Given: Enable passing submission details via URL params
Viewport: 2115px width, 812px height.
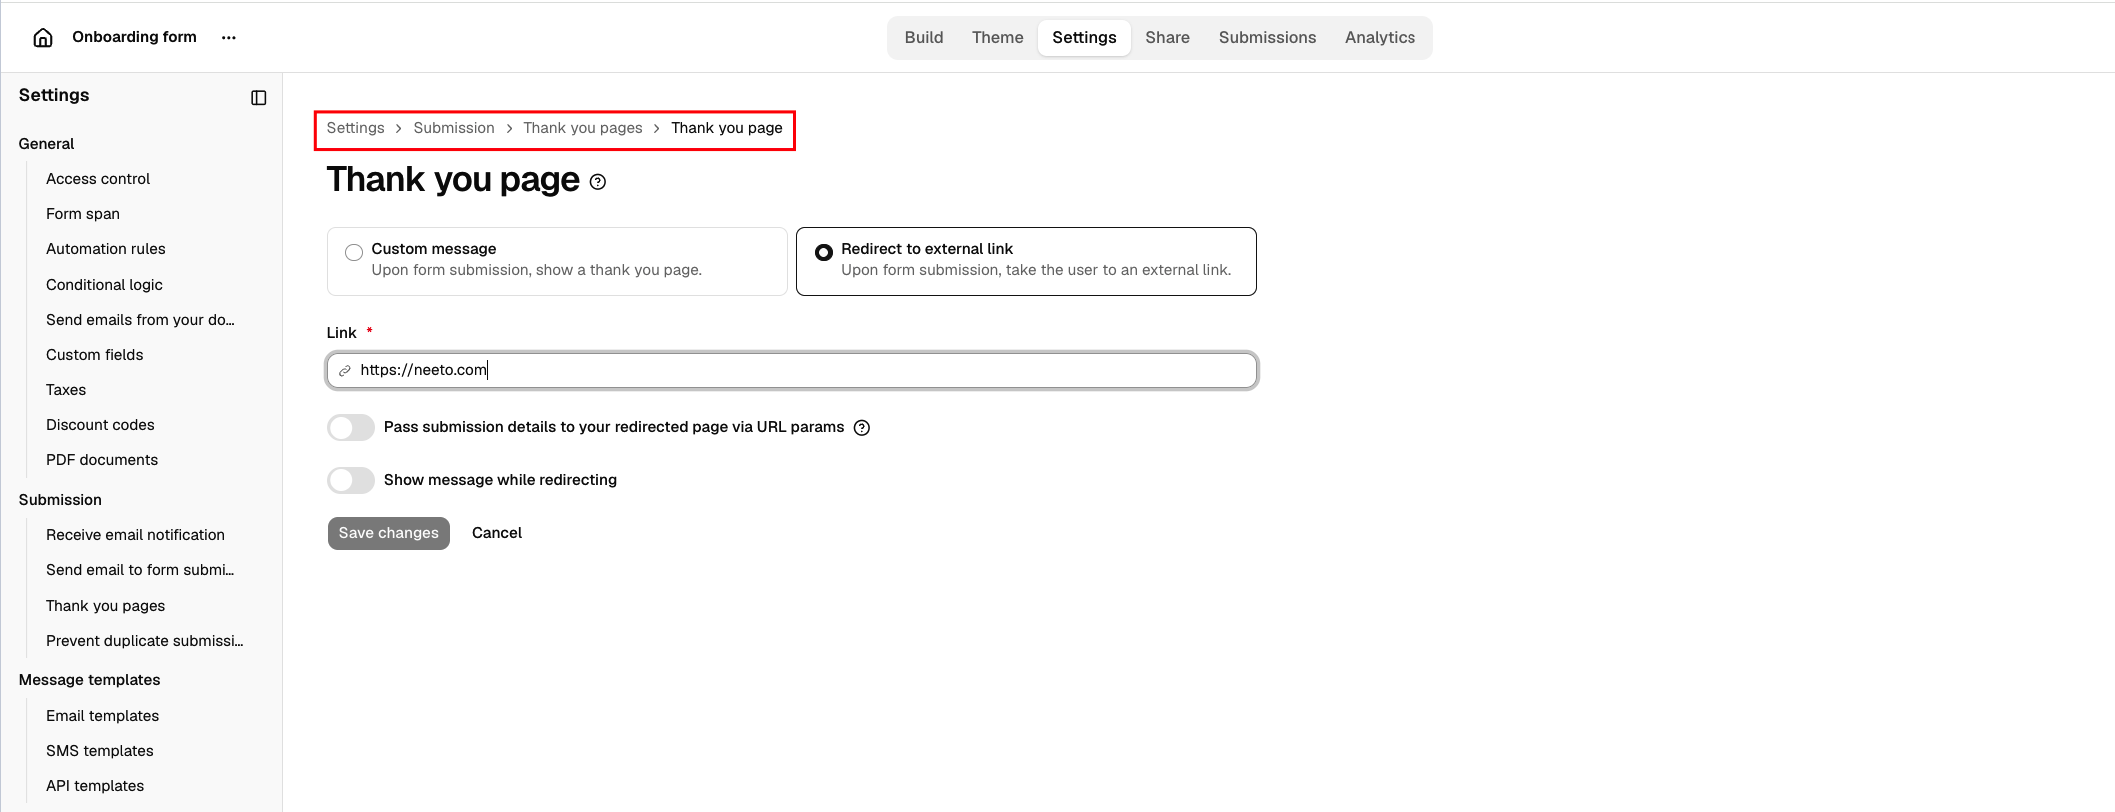Looking at the screenshot, I should (351, 428).
